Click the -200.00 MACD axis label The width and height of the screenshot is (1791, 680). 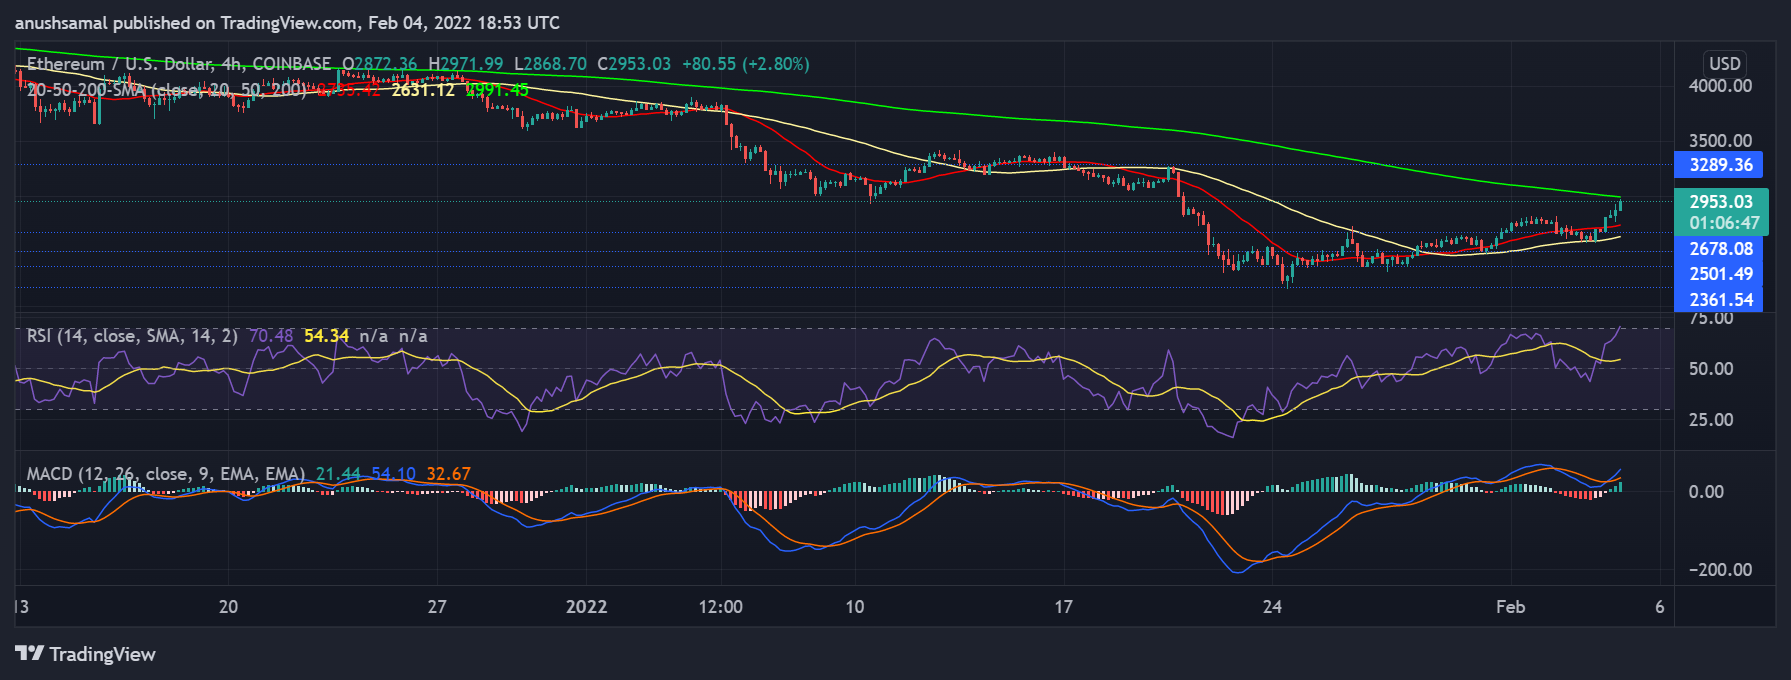(x=1720, y=570)
